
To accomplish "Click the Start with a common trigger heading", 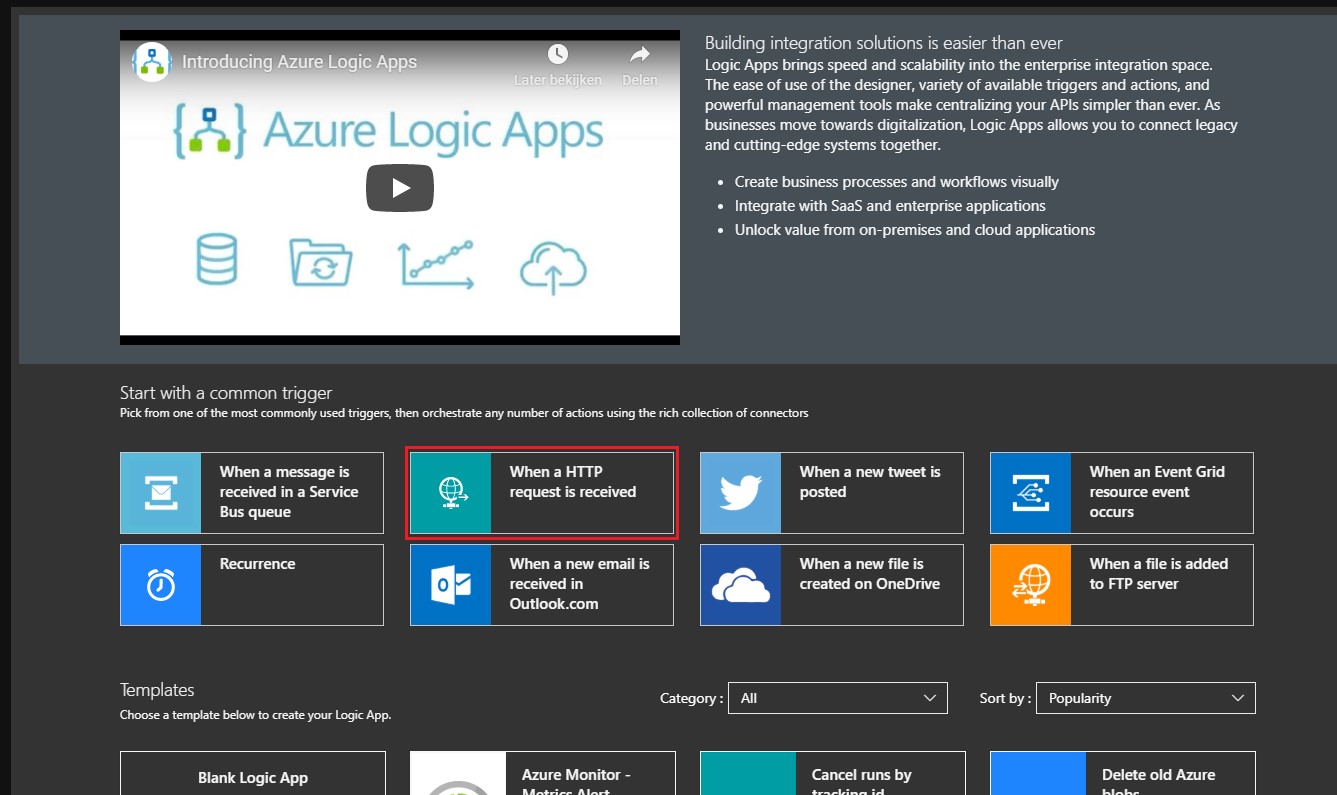I will pos(226,393).
